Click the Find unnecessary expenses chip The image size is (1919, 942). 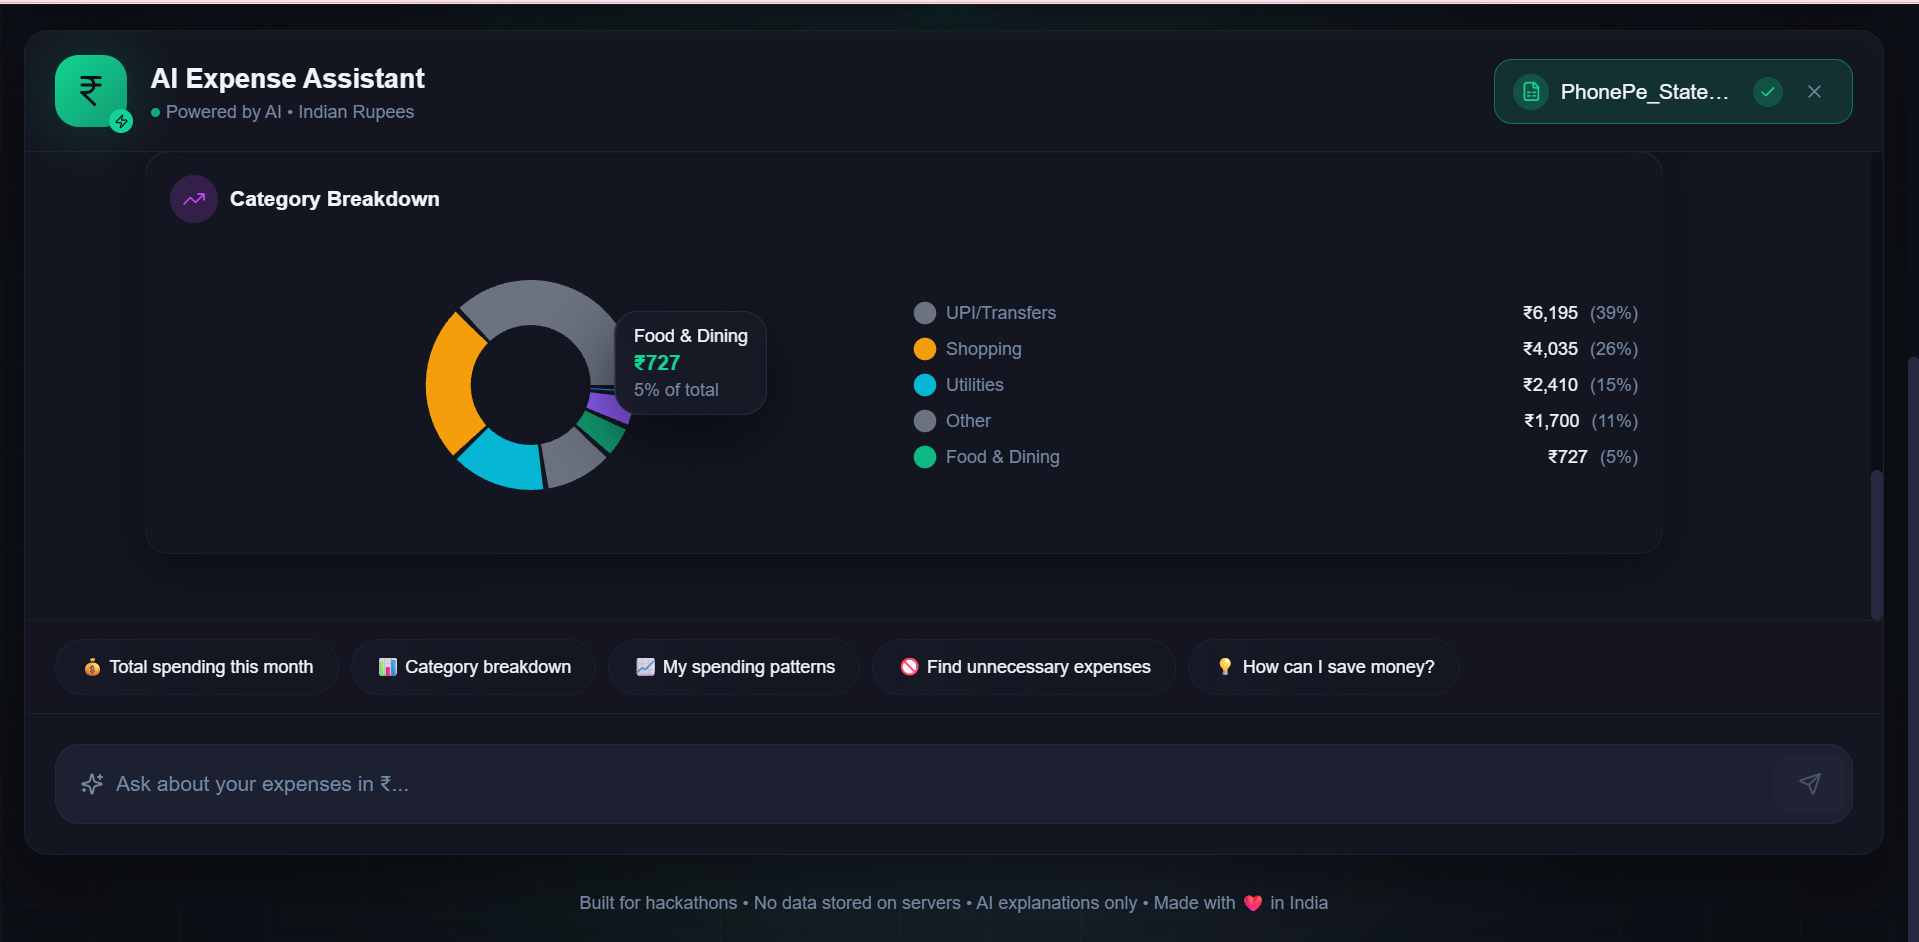(1024, 667)
